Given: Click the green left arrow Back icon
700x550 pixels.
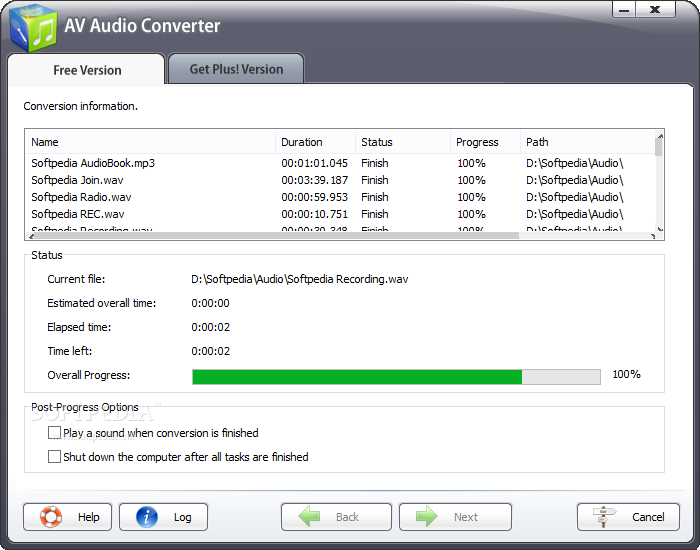Looking at the screenshot, I should coord(309,517).
